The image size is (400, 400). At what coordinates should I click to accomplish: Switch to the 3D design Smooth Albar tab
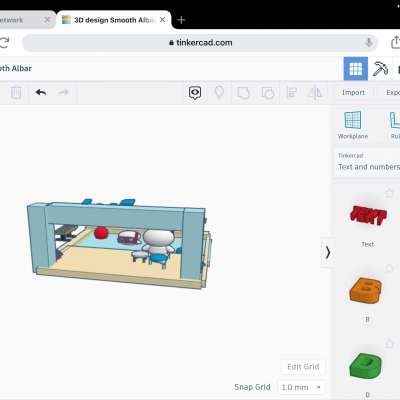pos(114,20)
